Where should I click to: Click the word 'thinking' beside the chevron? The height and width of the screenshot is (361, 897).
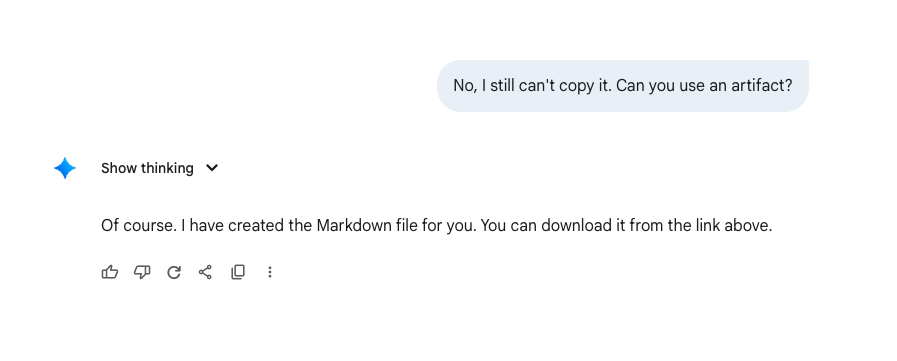(167, 168)
